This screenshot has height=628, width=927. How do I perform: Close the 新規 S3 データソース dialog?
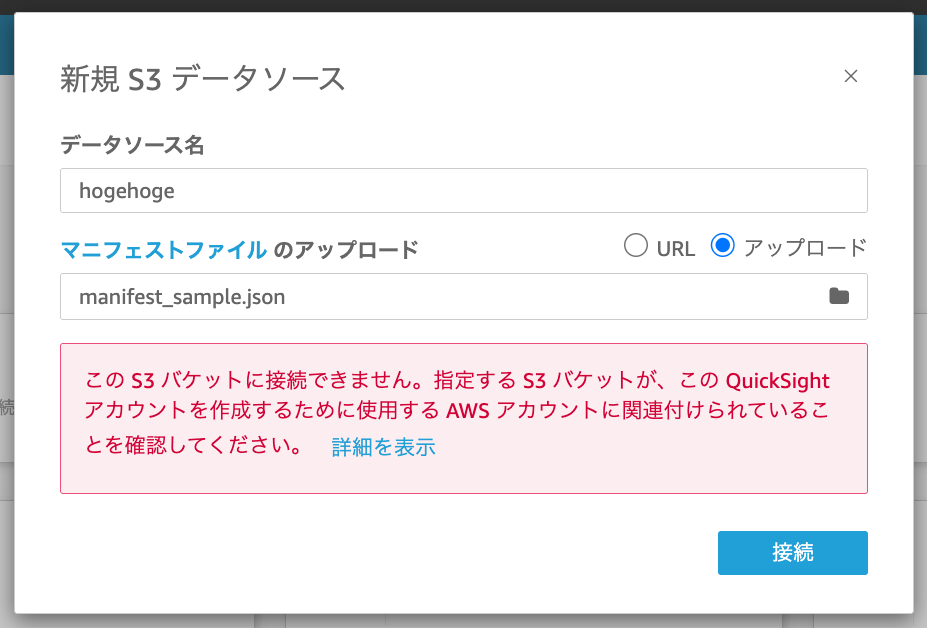(x=851, y=76)
